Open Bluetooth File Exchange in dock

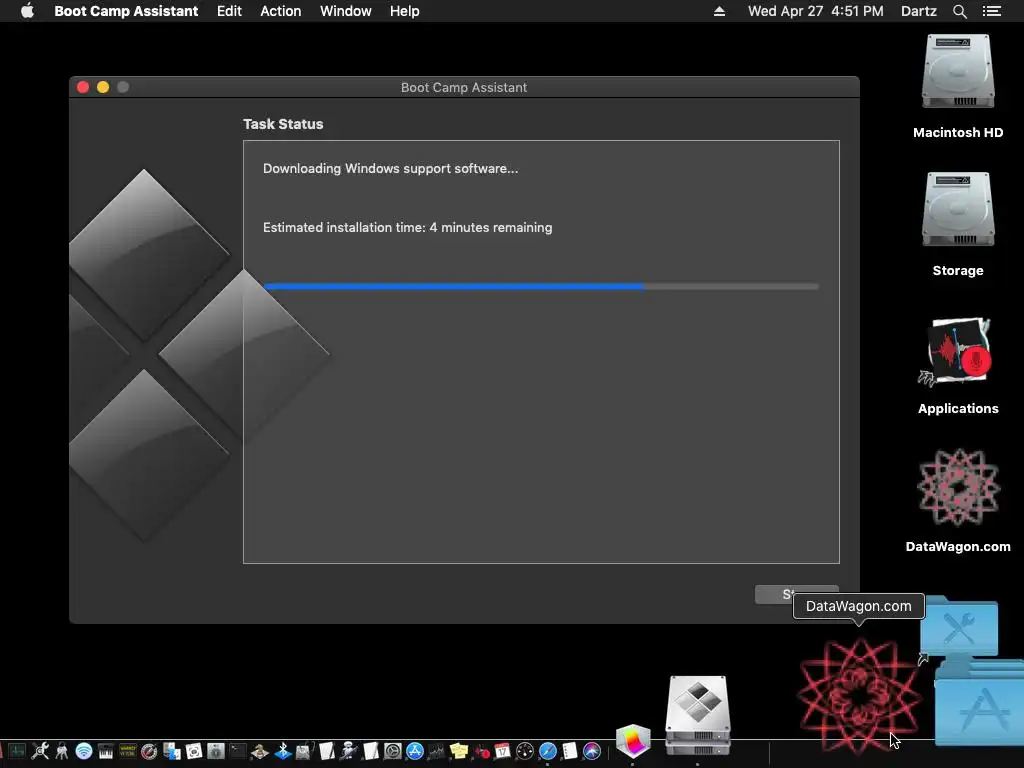pos(283,750)
